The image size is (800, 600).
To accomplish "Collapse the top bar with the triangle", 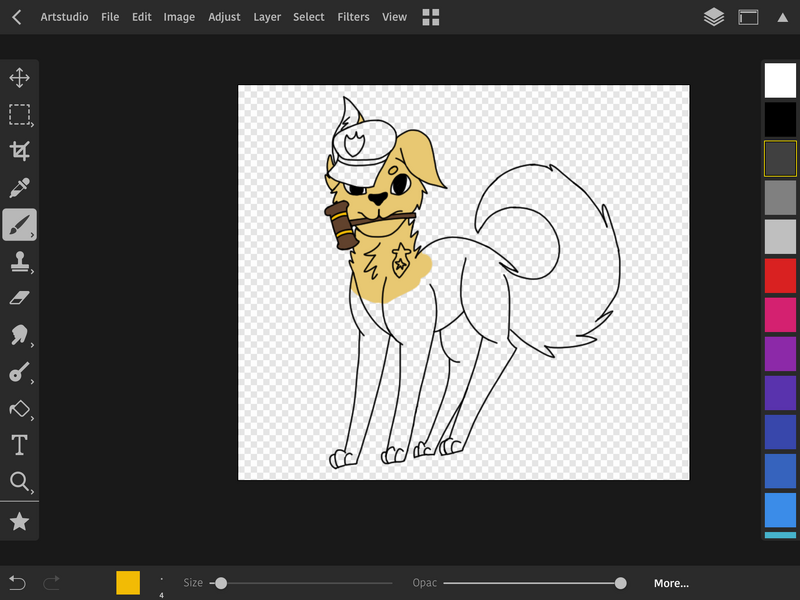I will pos(782,17).
